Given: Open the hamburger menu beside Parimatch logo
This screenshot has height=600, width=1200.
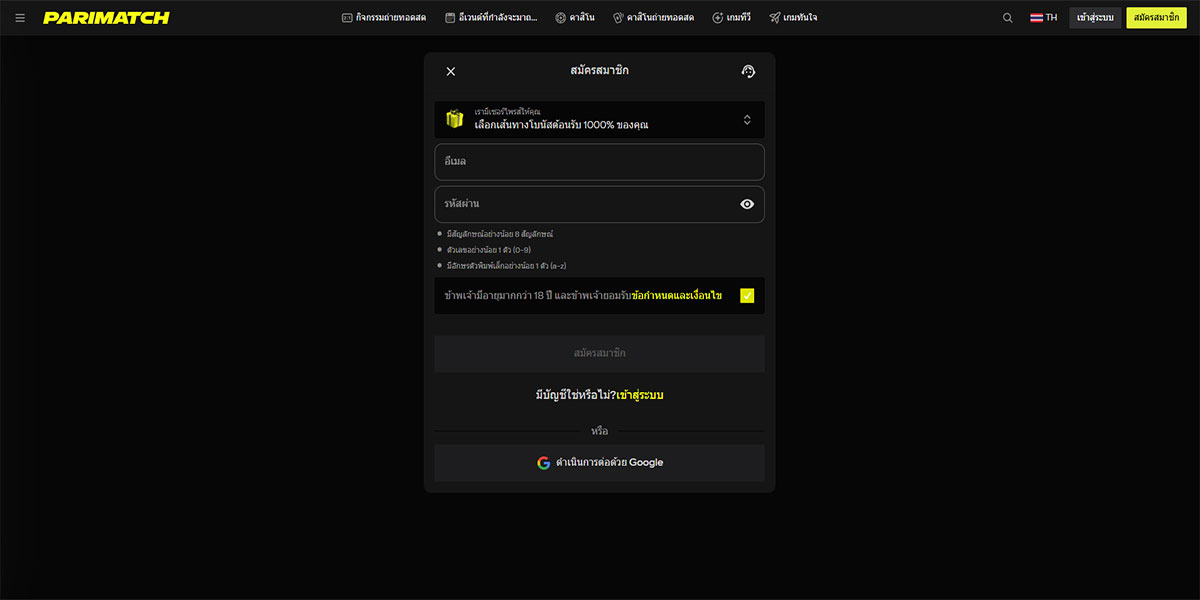Looking at the screenshot, I should pos(20,18).
